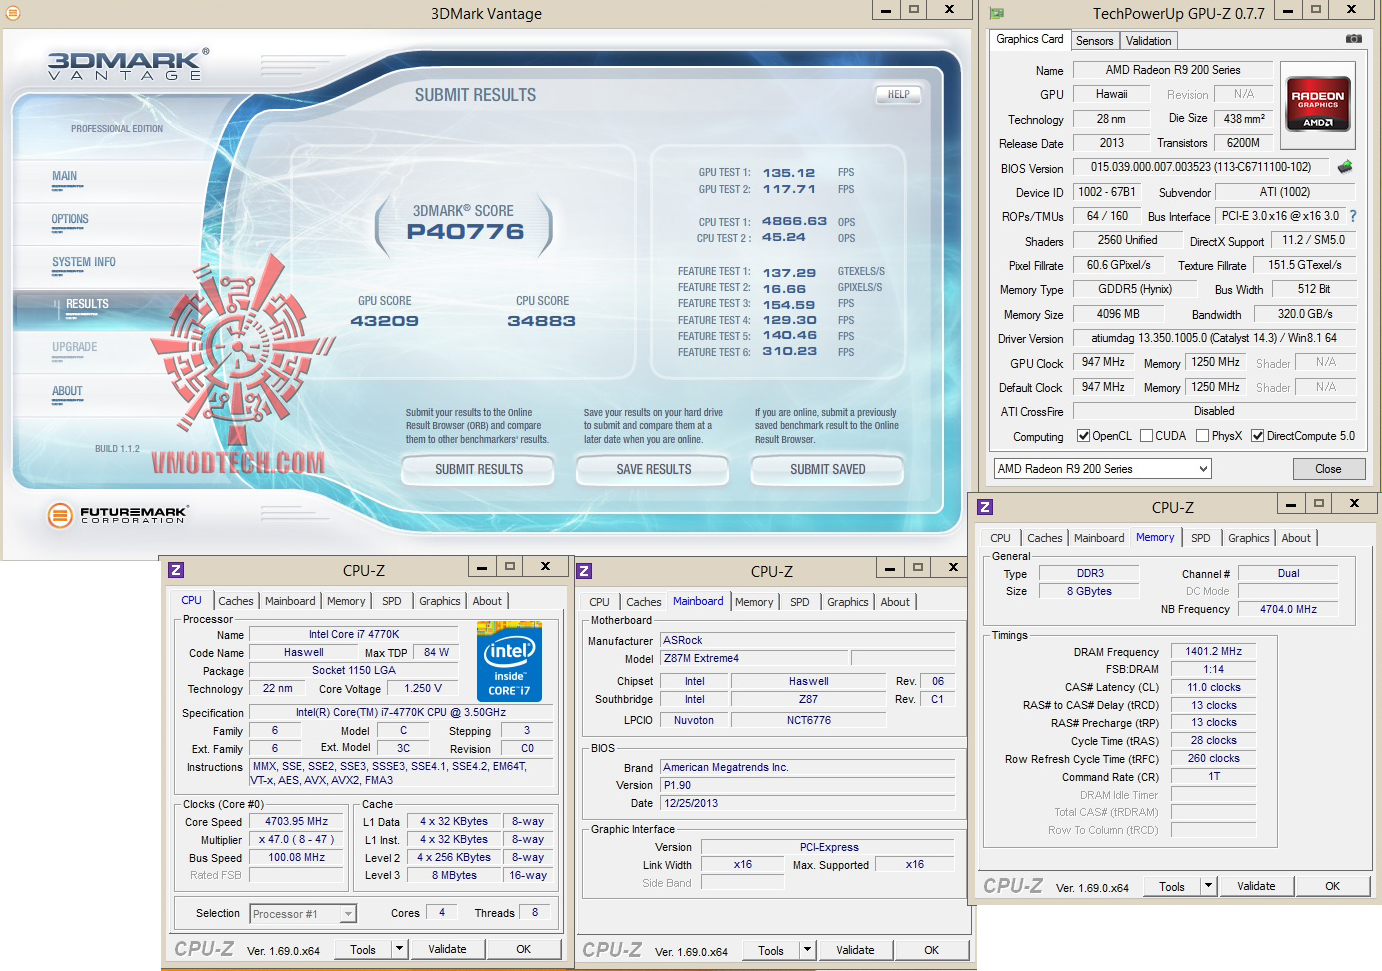The image size is (1382, 971).
Task: Click the 3DMark Vantage title bar icon
Action: pyautogui.click(x=13, y=13)
